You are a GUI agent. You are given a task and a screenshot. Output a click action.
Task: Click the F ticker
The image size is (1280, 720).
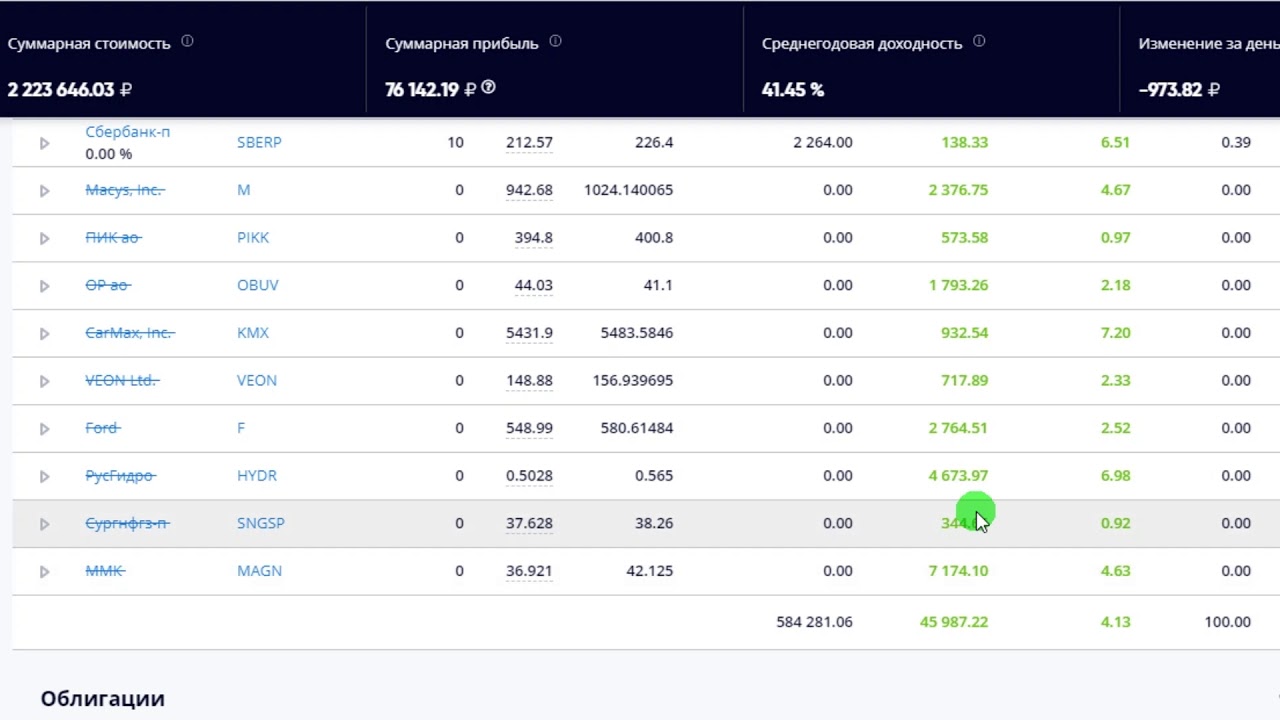241,427
